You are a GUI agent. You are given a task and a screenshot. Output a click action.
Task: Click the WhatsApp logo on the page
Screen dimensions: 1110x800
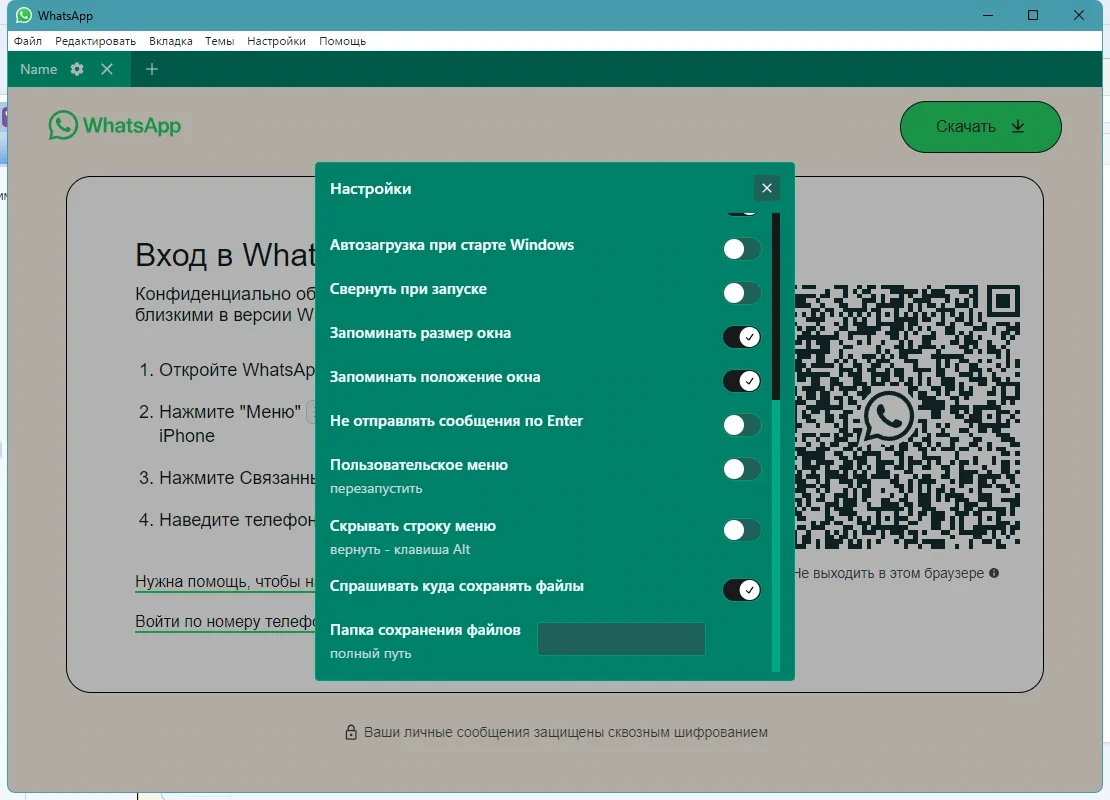[x=115, y=125]
